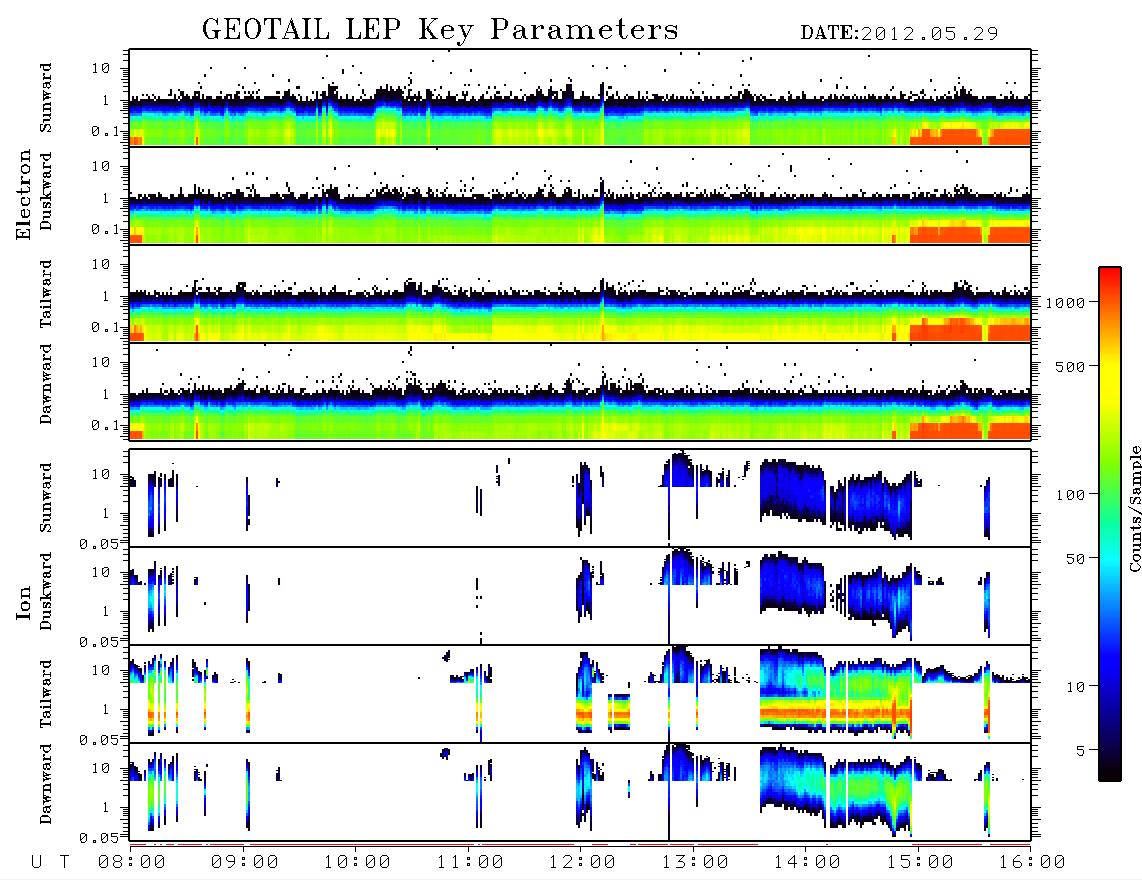This screenshot has height=880, width=1142.
Task: Select the Ion Tailward axis label
Action: pyautogui.click(x=46, y=694)
